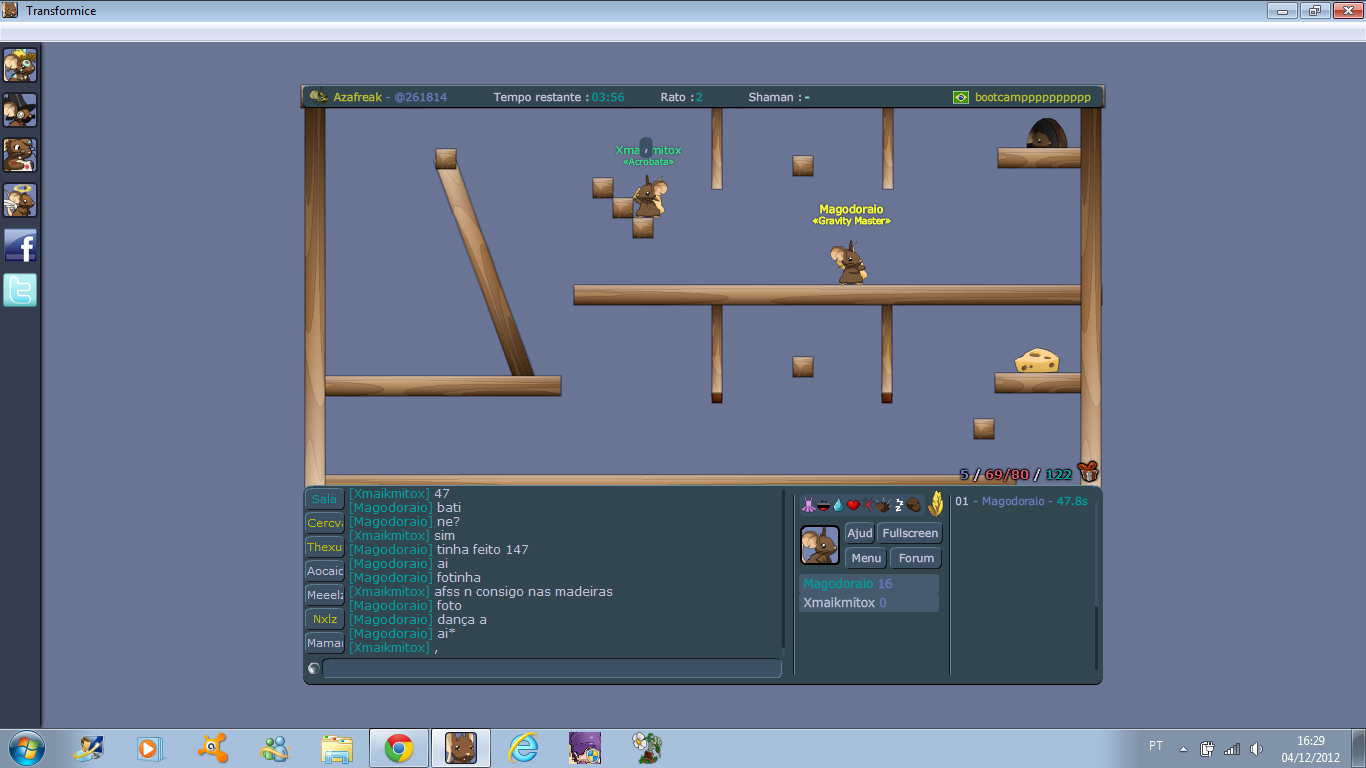Image resolution: width=1366 pixels, height=768 pixels.
Task: Open the Facebook link icon
Action: [x=20, y=245]
